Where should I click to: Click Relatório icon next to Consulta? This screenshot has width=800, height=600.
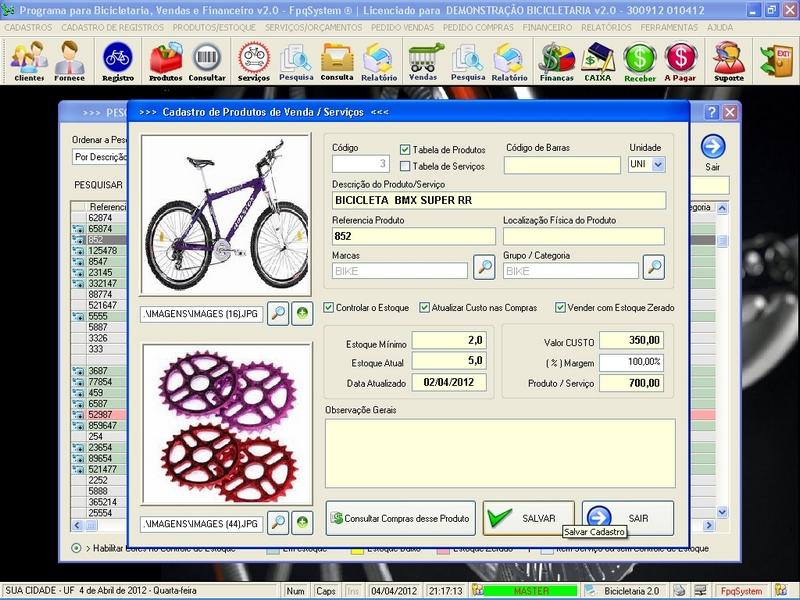pyautogui.click(x=379, y=61)
